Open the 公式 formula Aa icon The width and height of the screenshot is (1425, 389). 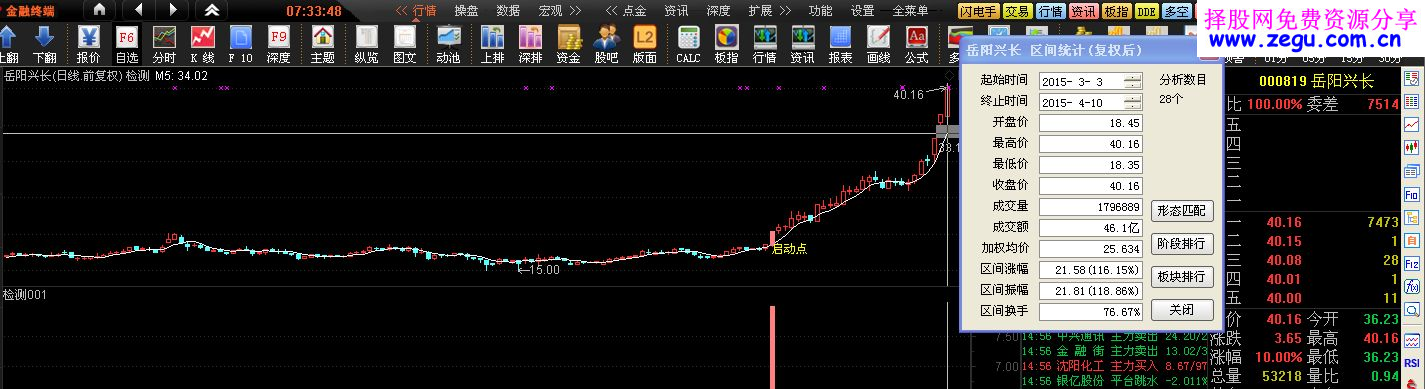coord(916,44)
